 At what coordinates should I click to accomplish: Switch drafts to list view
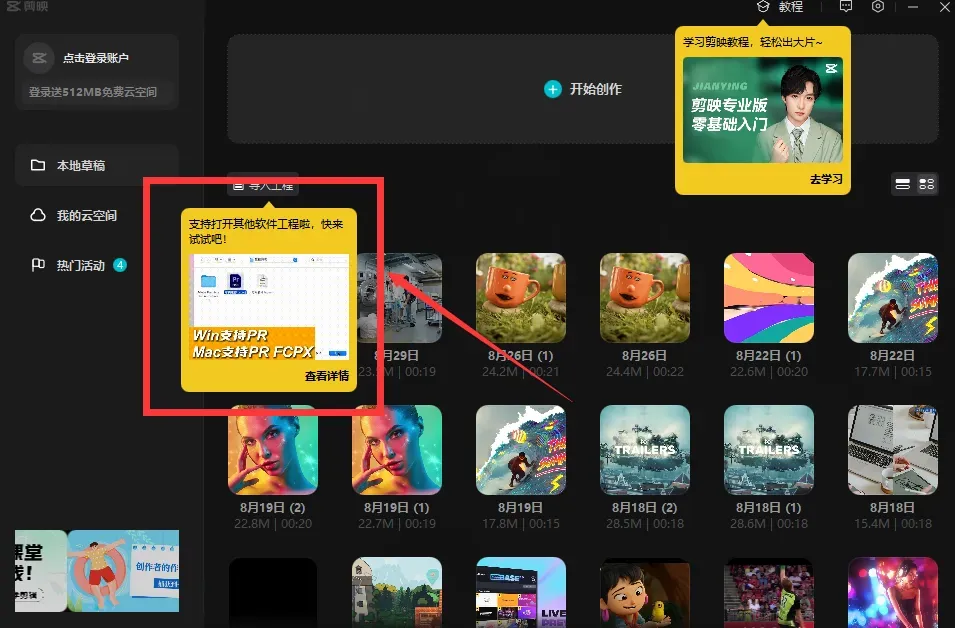coord(903,184)
